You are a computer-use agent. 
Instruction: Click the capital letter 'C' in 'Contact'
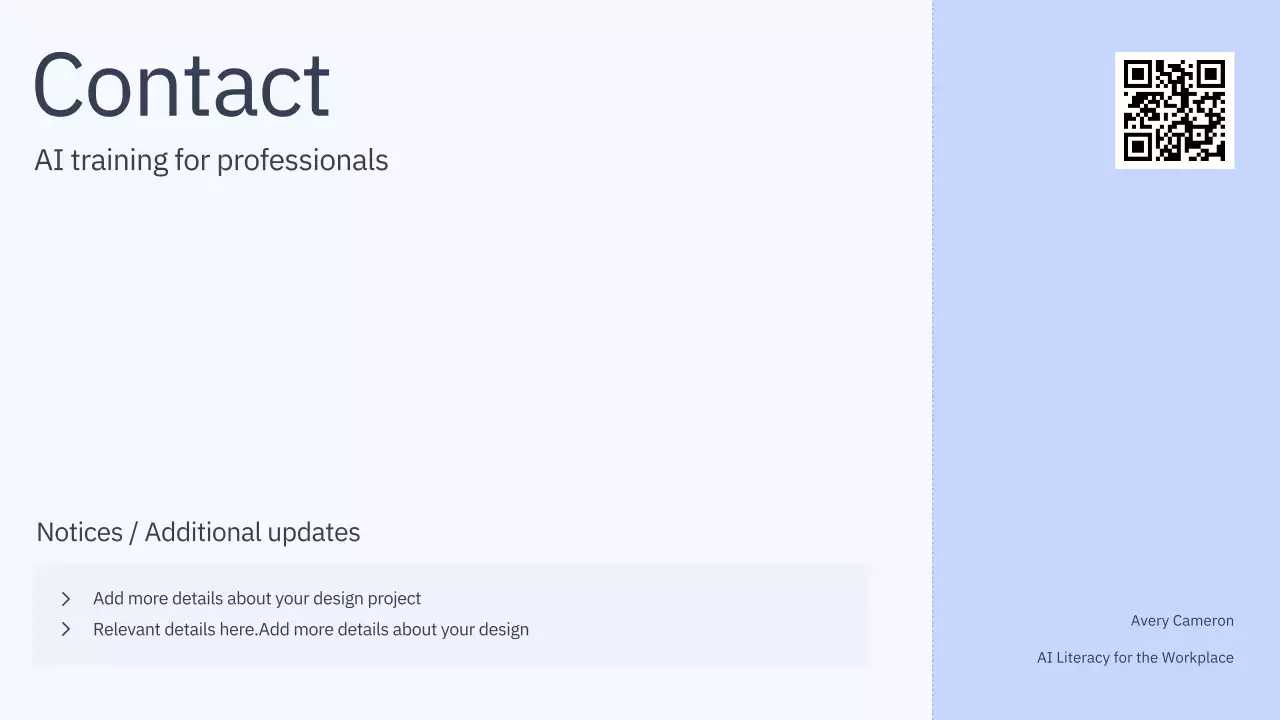click(x=57, y=86)
